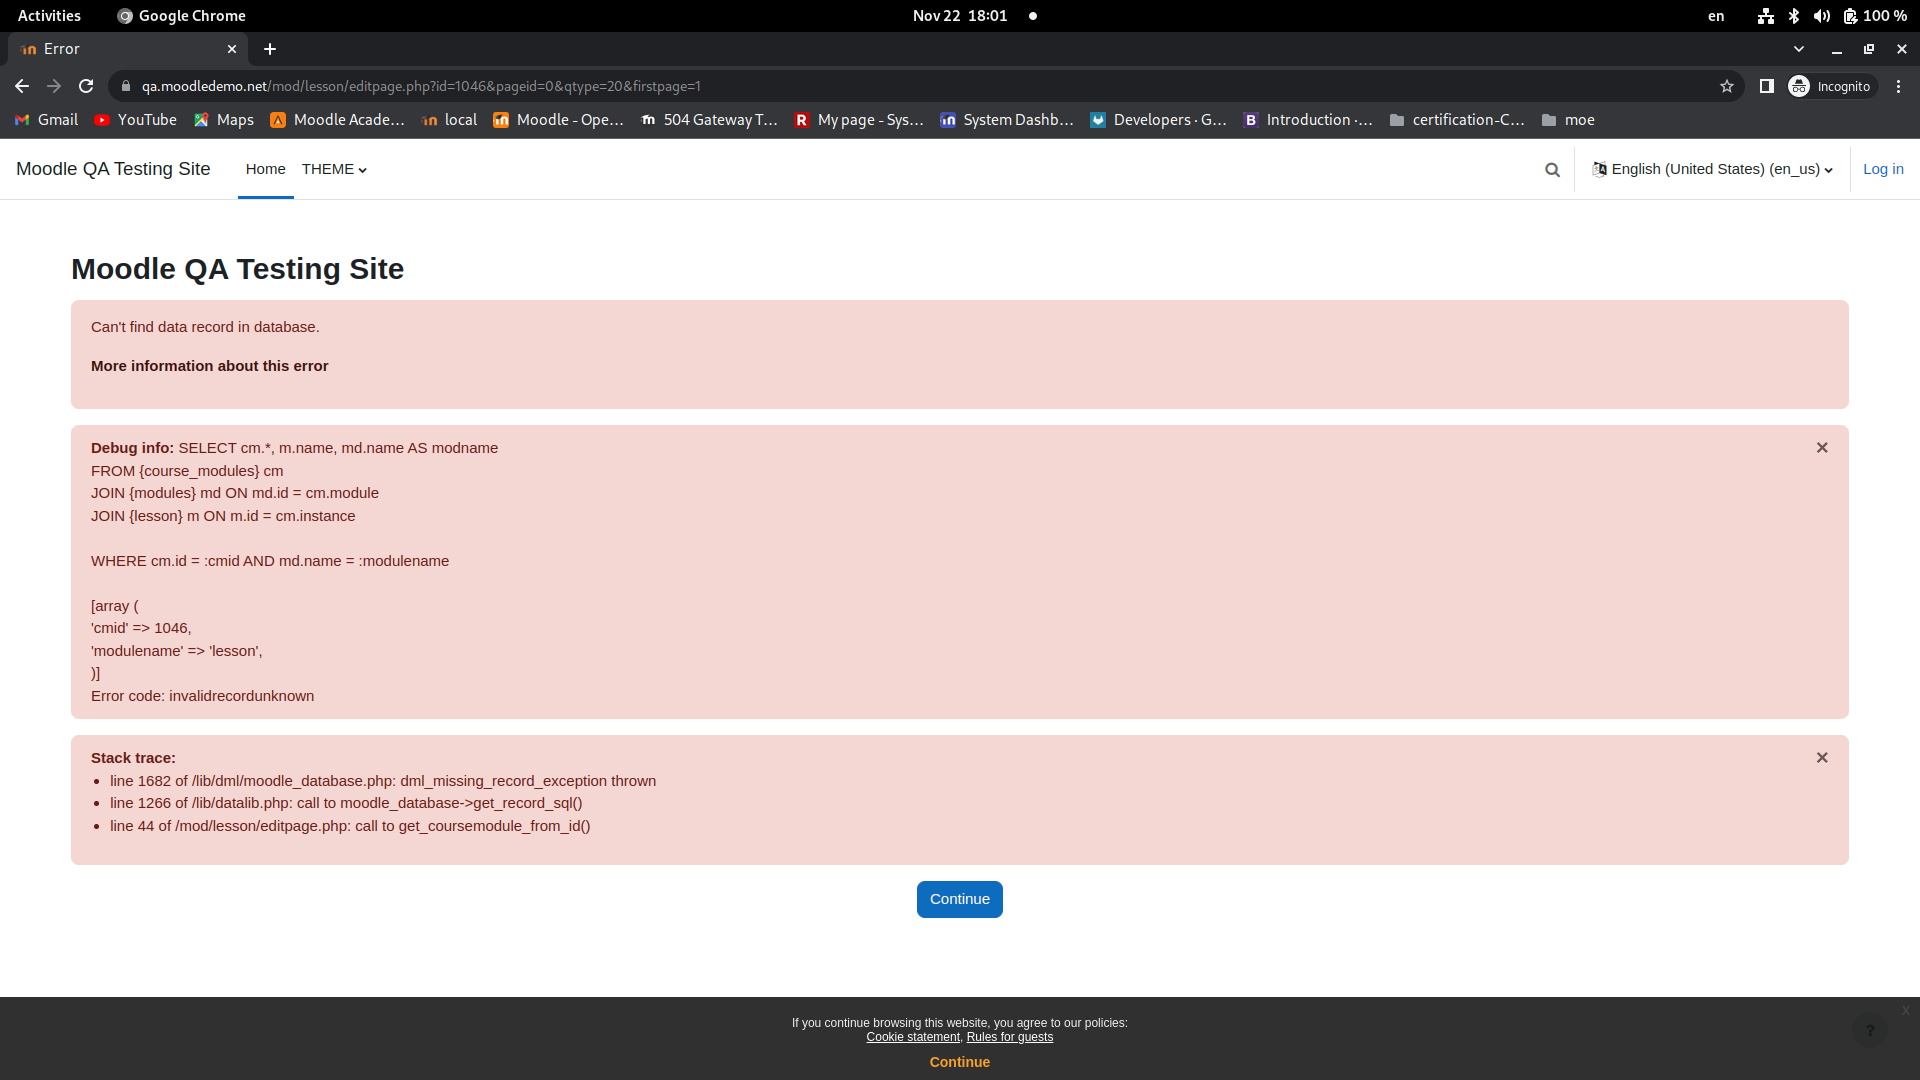The image size is (1920, 1080).
Task: Open Chrome three-dot menu
Action: (1898, 86)
